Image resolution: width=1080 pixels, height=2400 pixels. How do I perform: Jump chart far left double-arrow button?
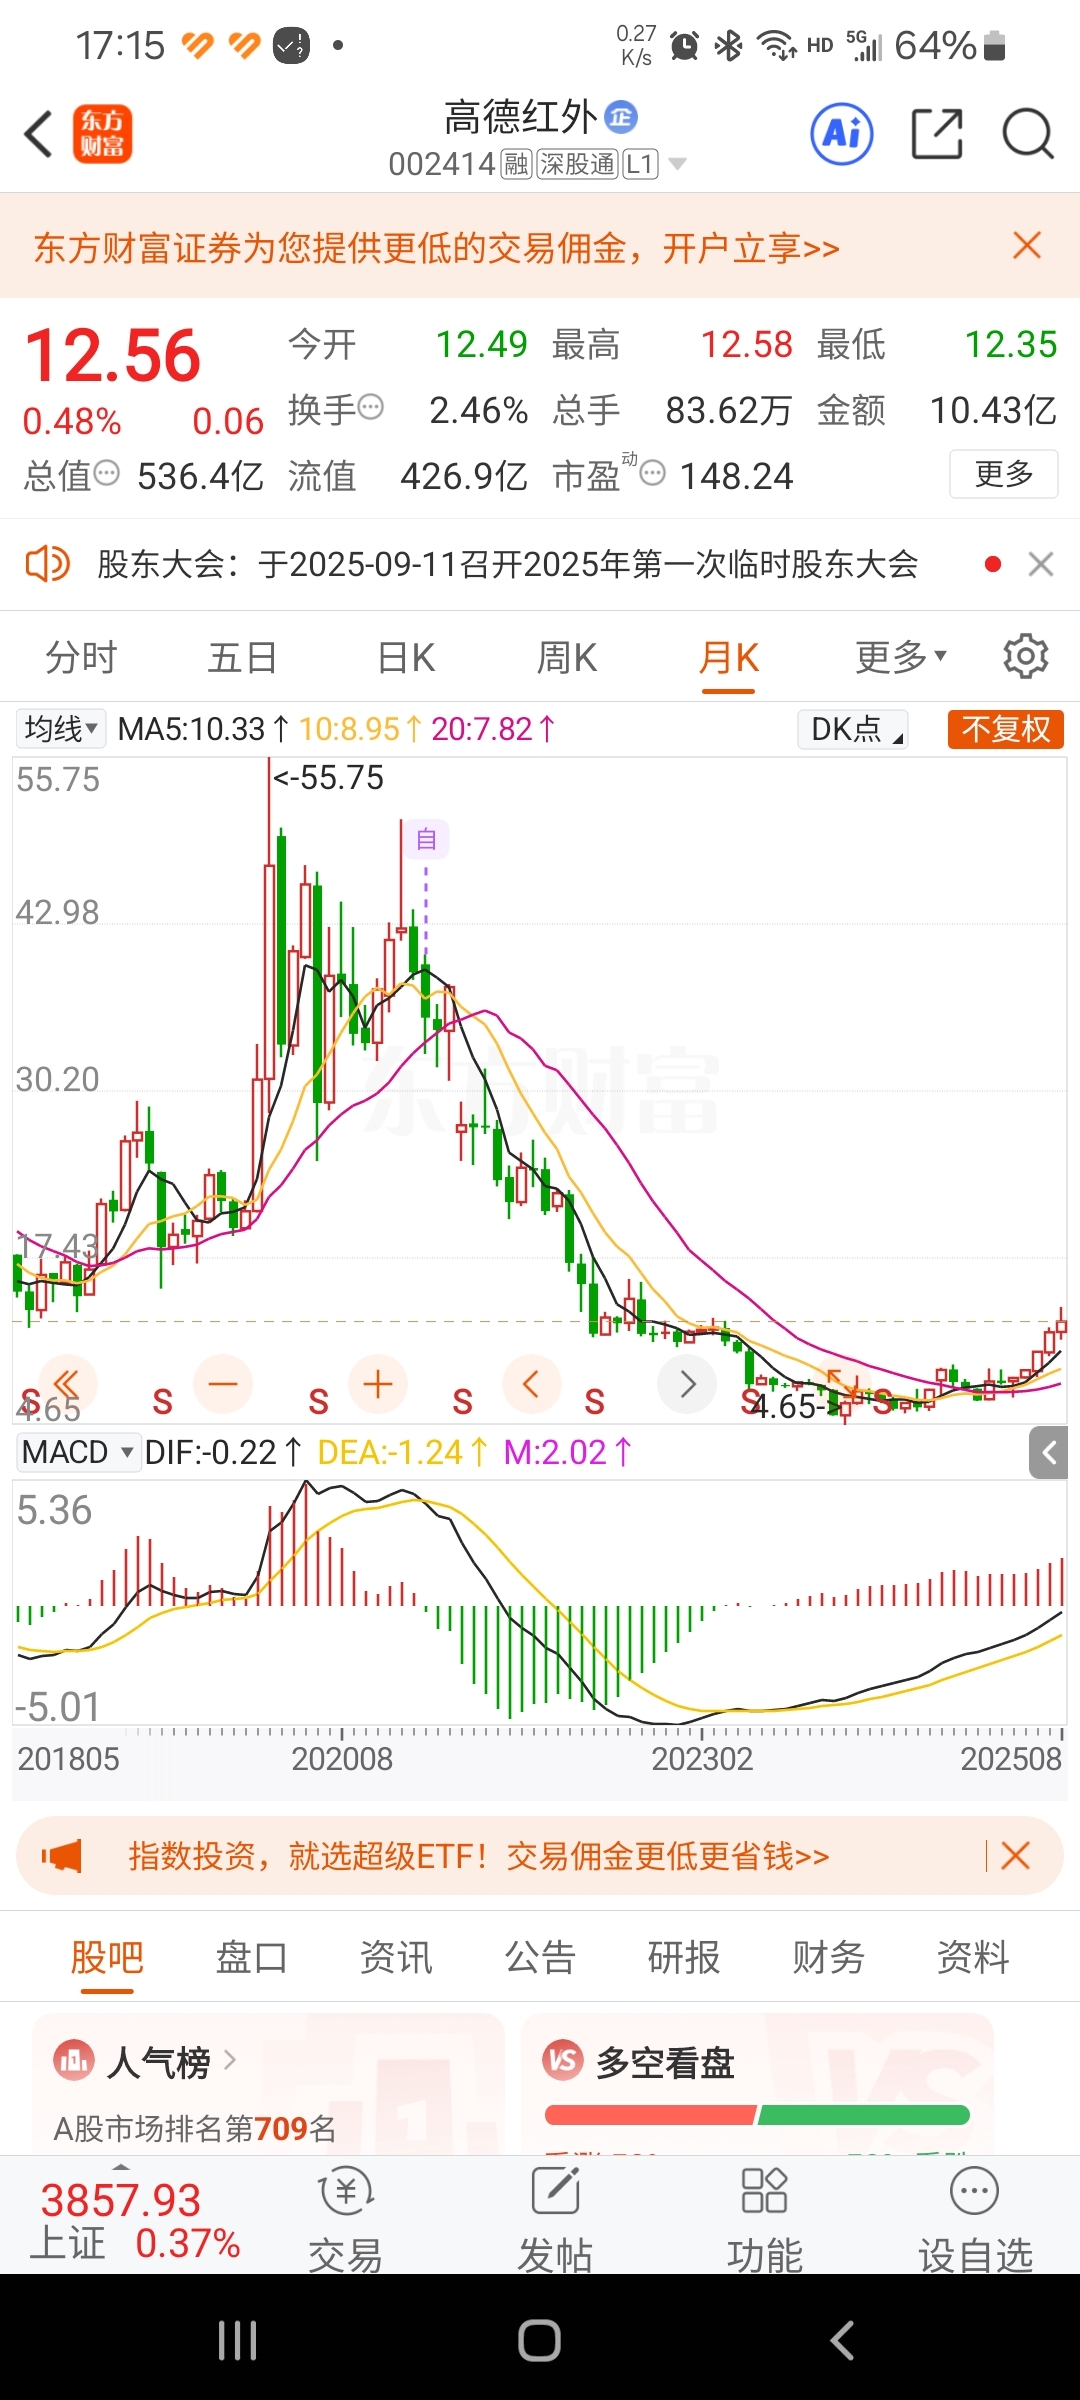click(67, 1384)
